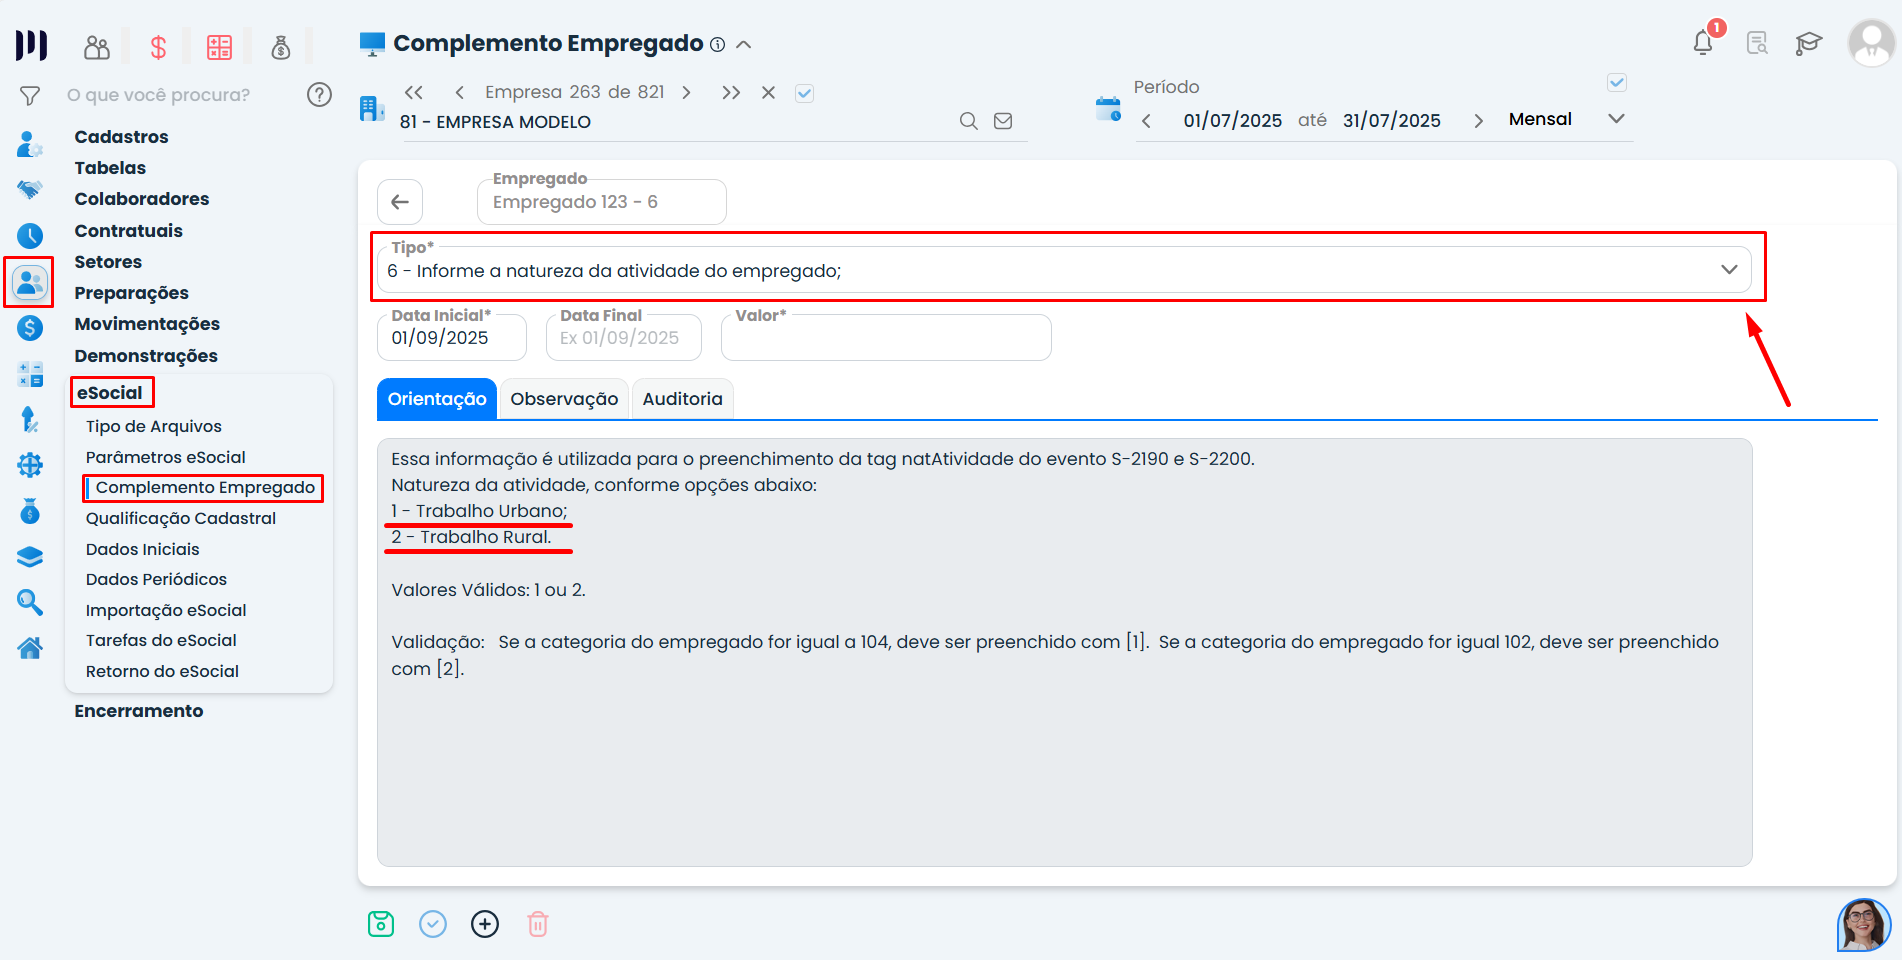Click the filter funnel icon
This screenshot has height=960, width=1902.
30,96
